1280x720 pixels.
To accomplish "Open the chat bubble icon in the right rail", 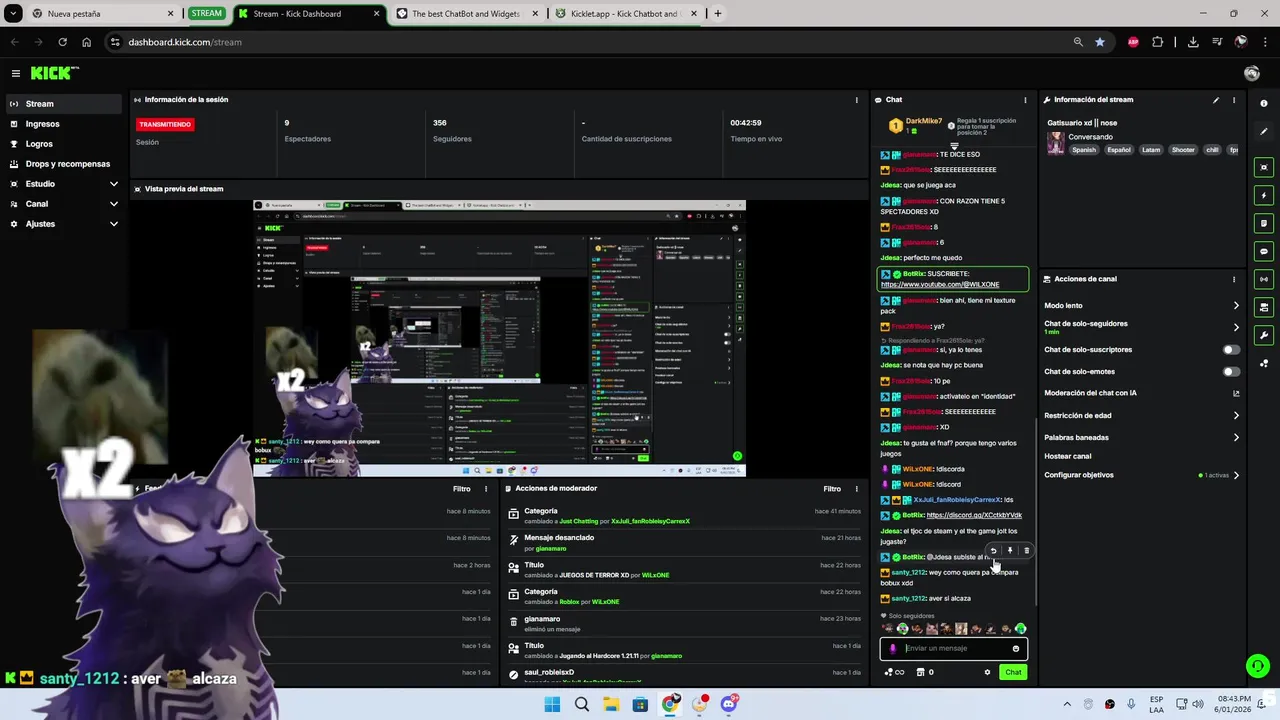I will click(x=1264, y=251).
